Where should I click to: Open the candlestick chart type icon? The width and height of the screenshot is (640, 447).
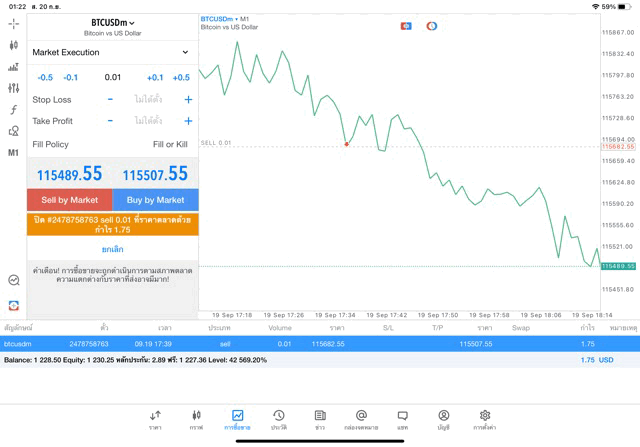click(13, 45)
